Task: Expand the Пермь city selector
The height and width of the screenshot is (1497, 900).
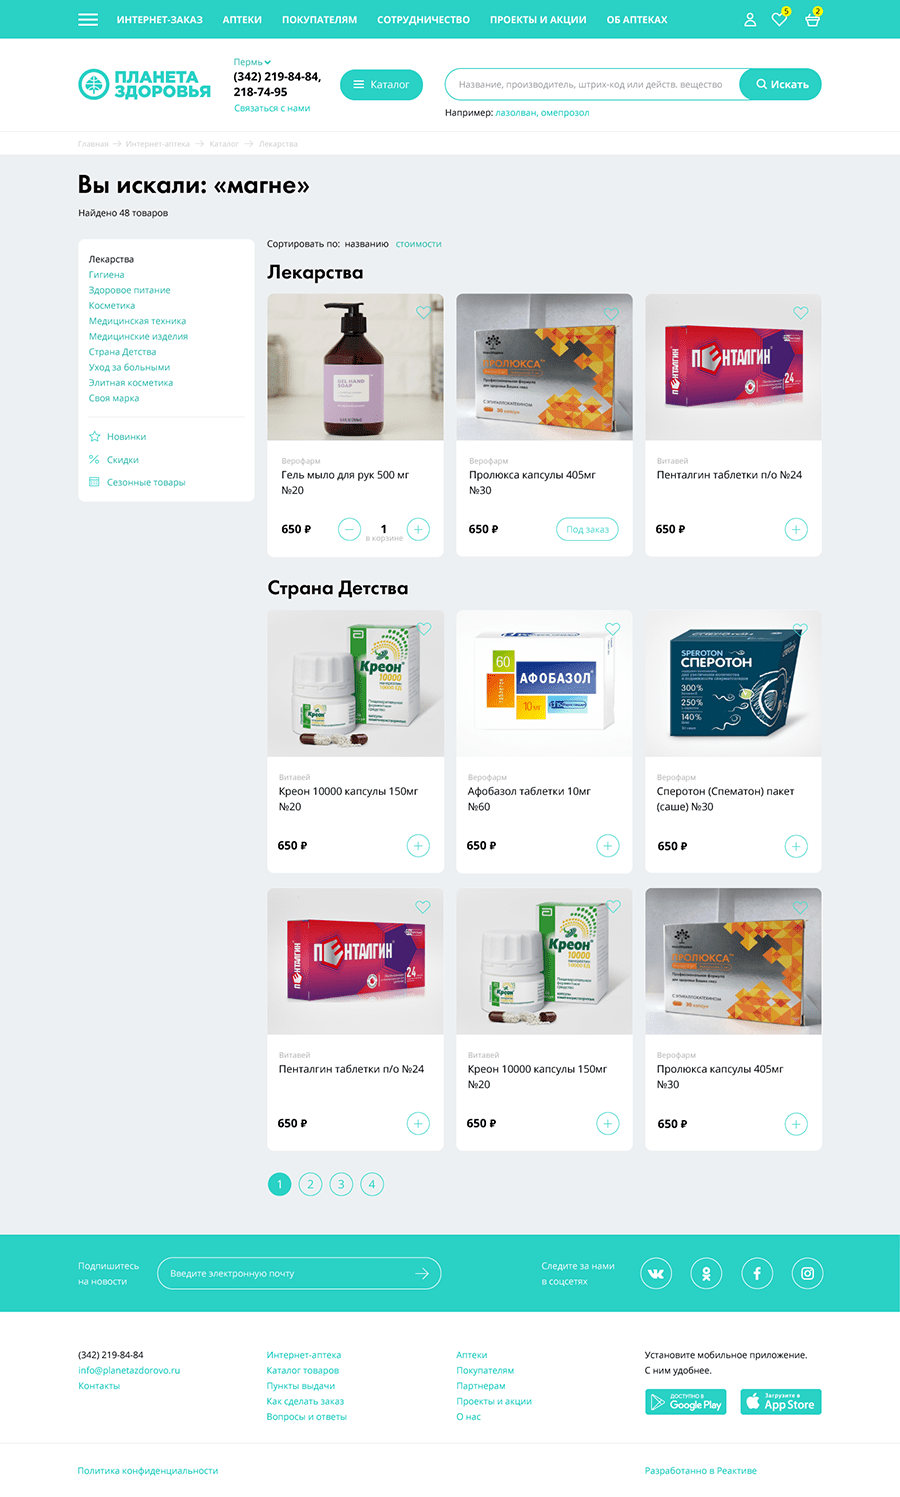Action: [252, 62]
